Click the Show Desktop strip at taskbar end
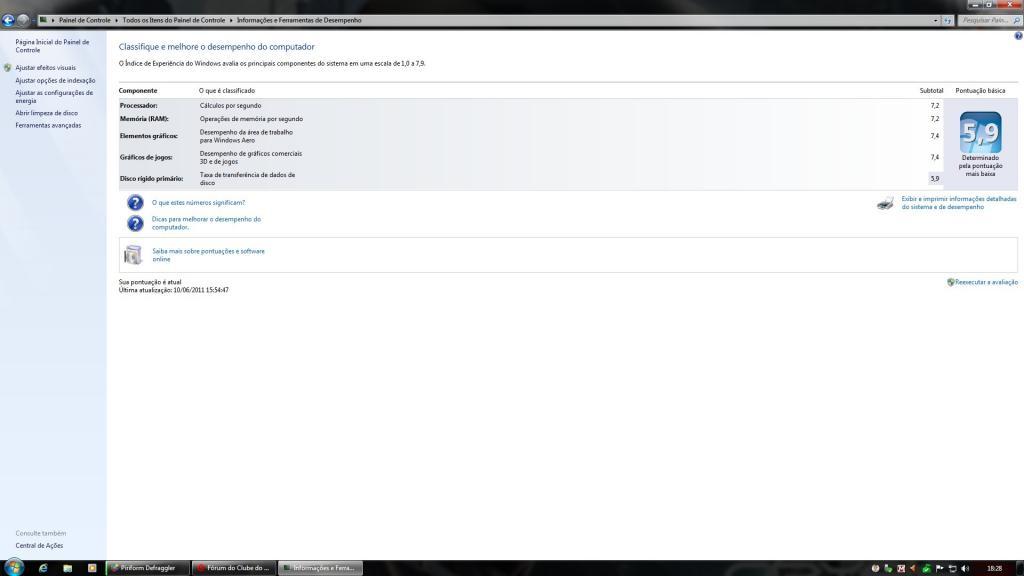Image resolution: width=1024 pixels, height=576 pixels. [1020, 568]
